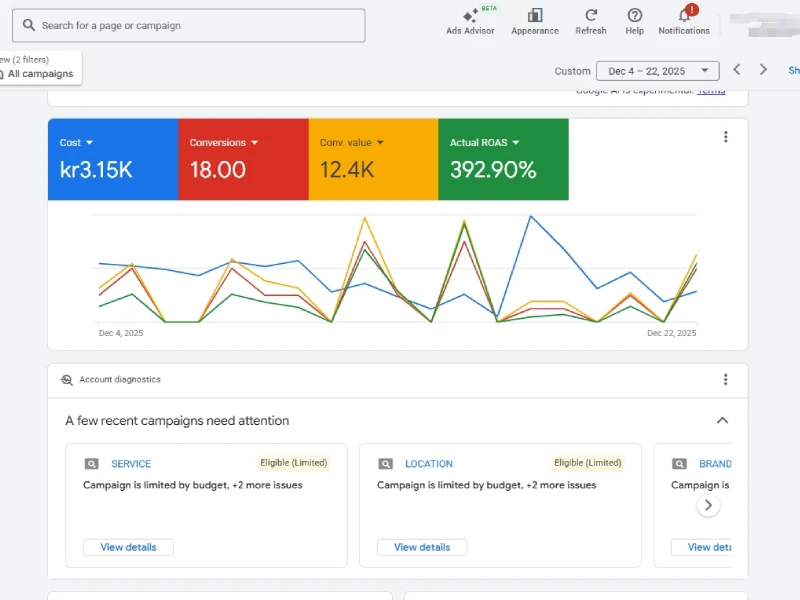This screenshot has height=600, width=800.
Task: Go to the previous date range
Action: click(737, 70)
